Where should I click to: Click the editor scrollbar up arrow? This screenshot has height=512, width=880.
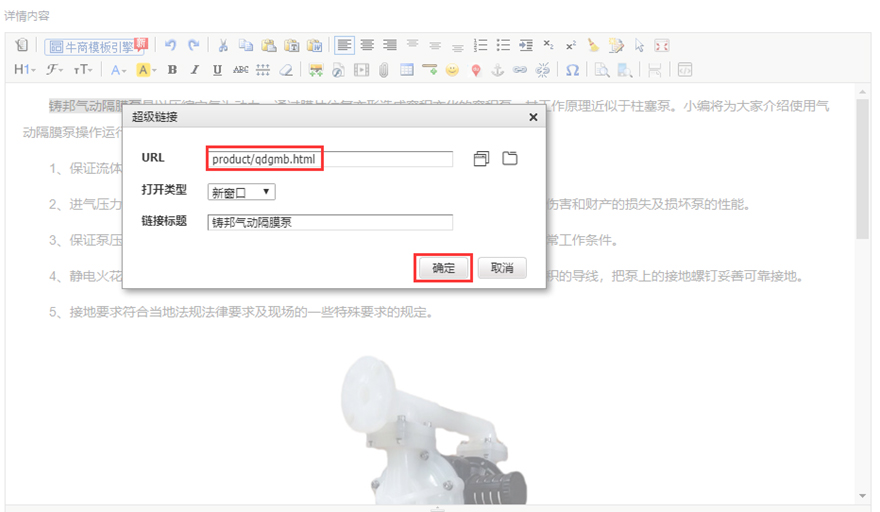click(x=863, y=92)
